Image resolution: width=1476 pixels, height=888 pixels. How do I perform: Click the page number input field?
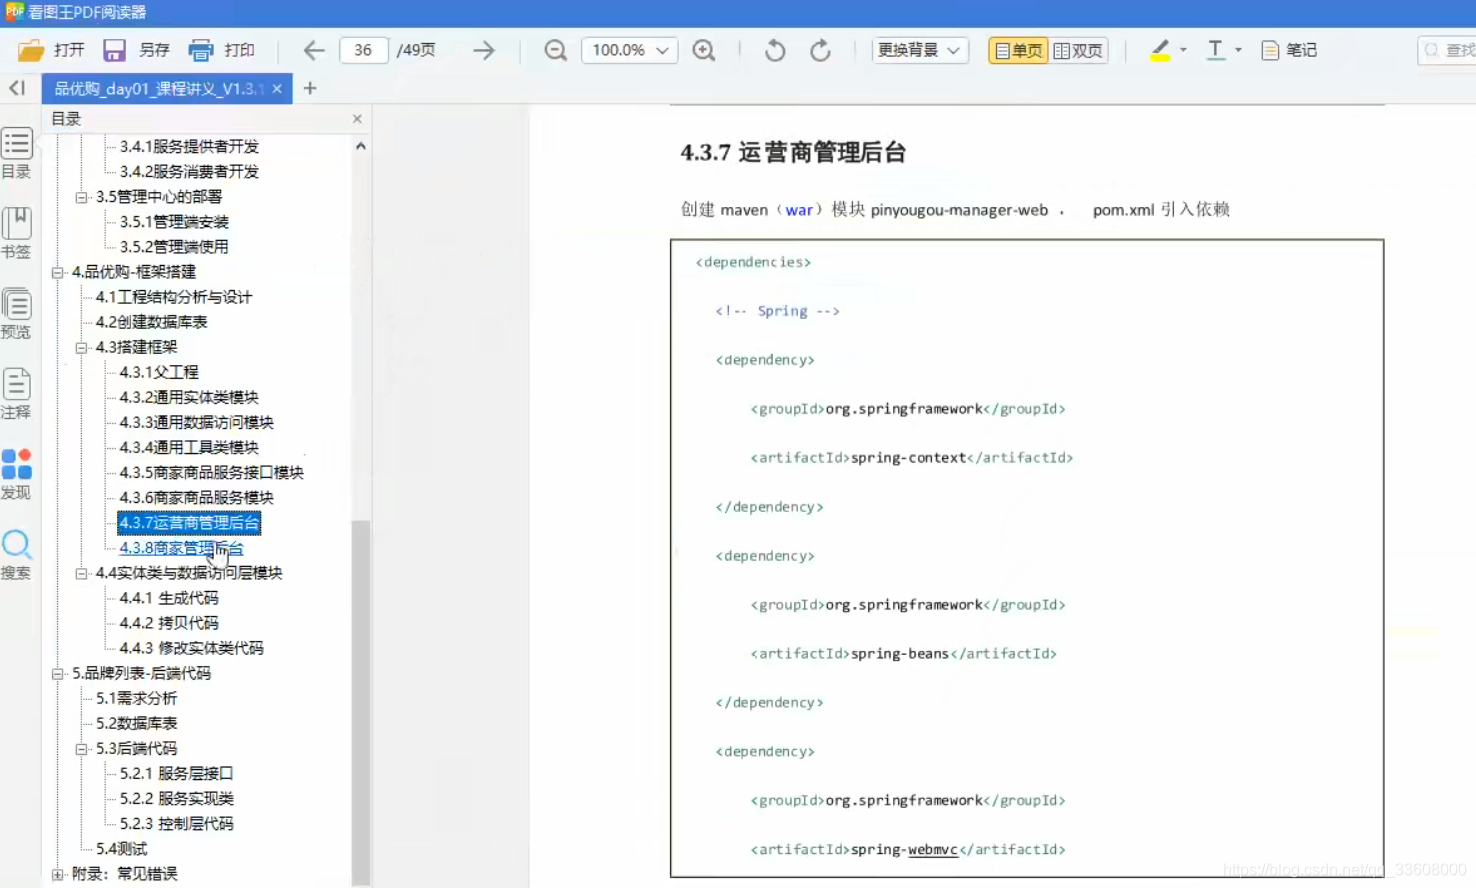click(x=363, y=50)
